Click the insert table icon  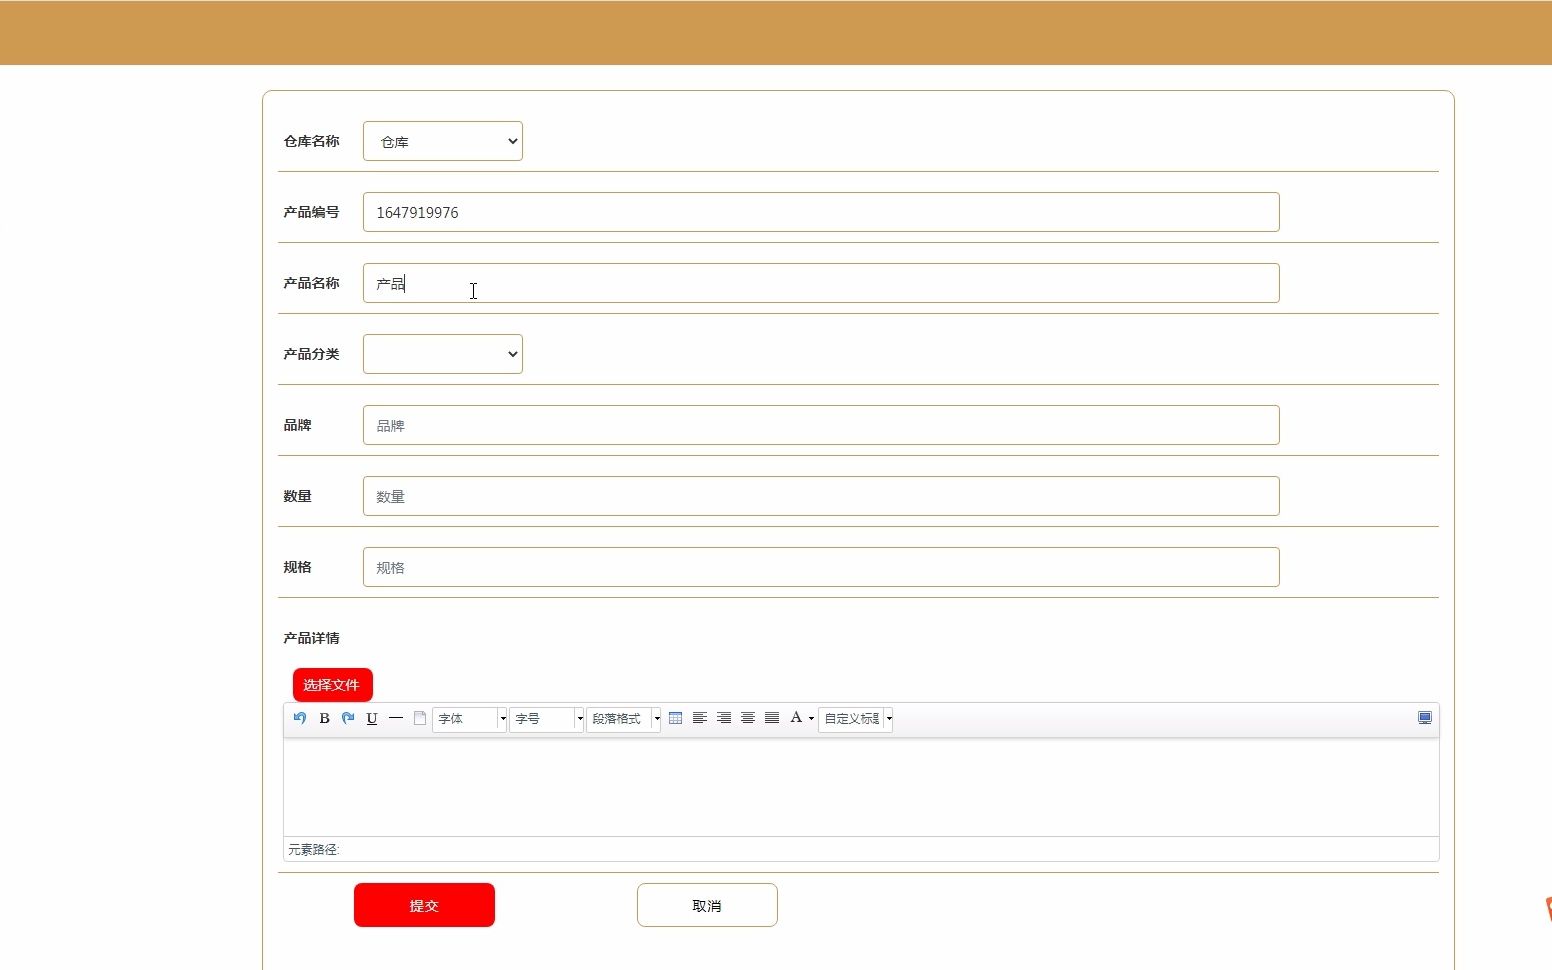(x=676, y=718)
